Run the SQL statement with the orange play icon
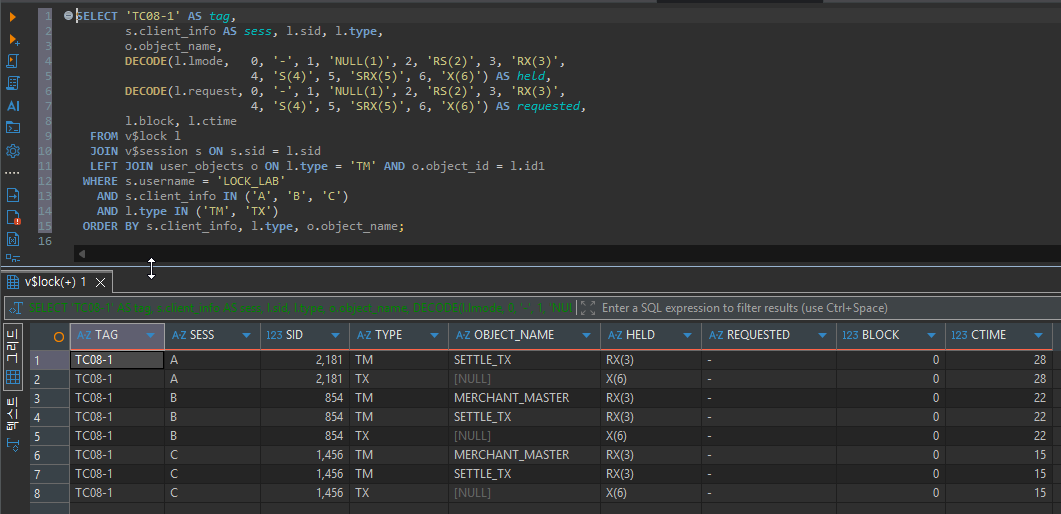 [12, 17]
